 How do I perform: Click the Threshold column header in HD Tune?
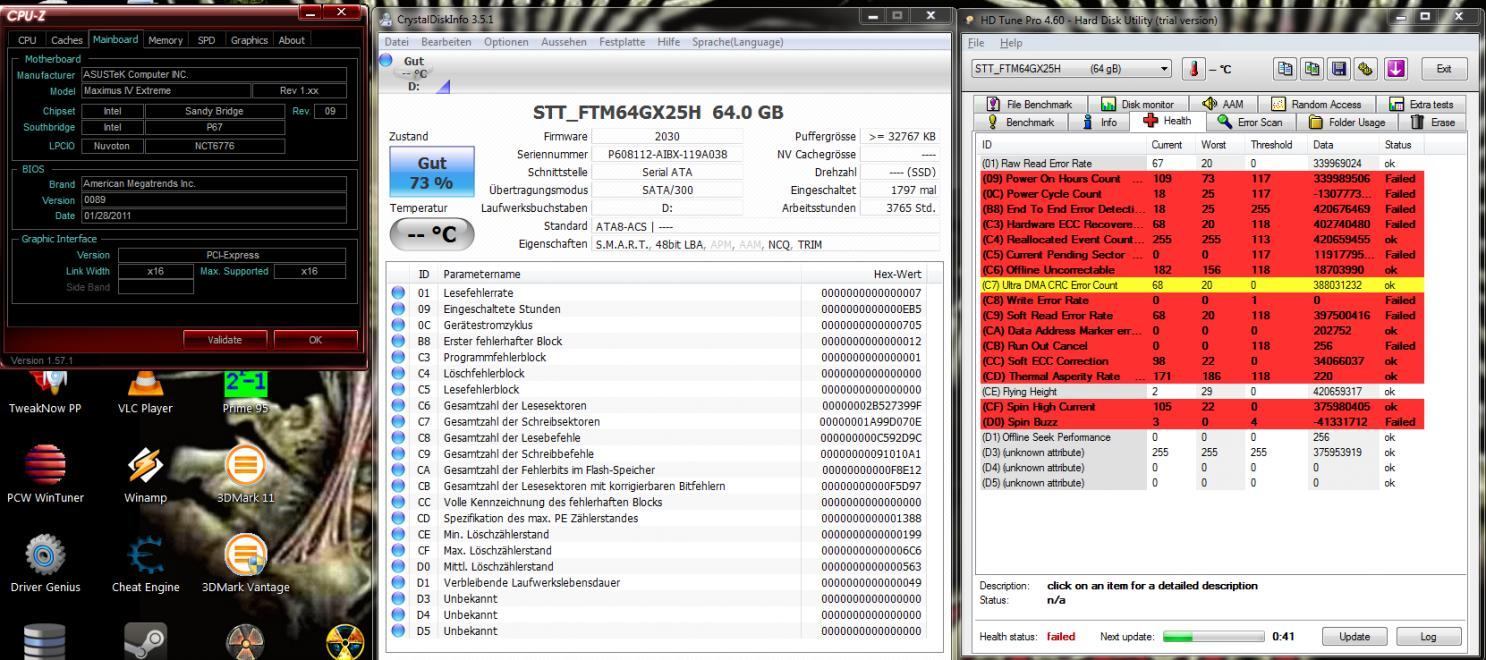[1270, 145]
